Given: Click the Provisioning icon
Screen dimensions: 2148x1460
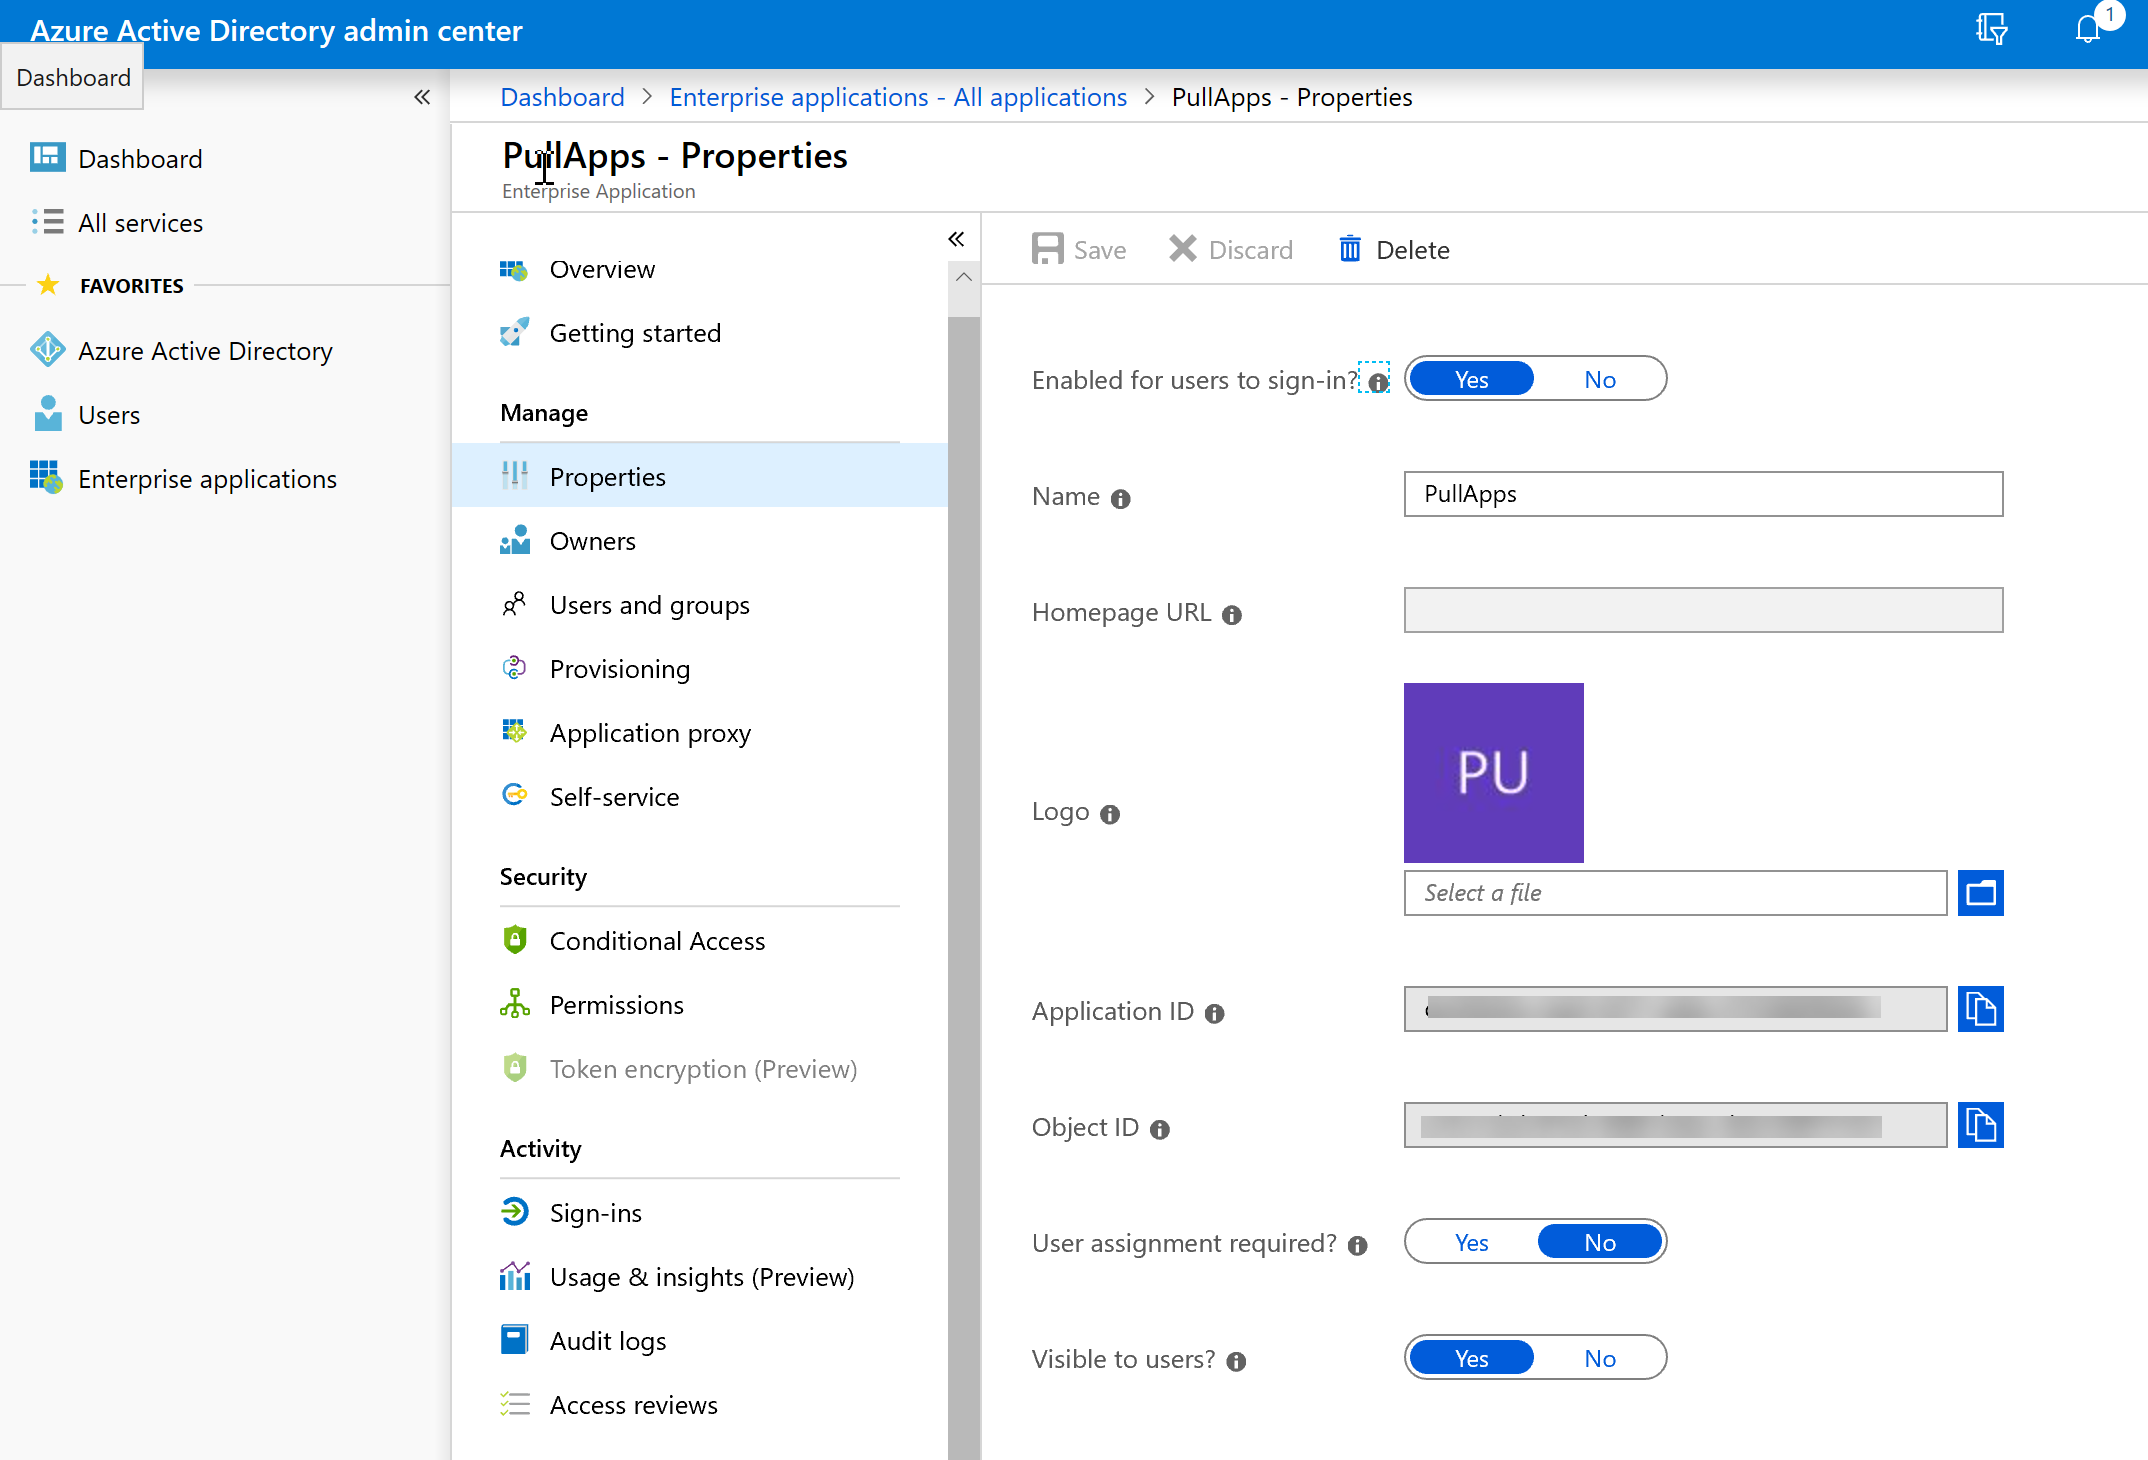Looking at the screenshot, I should [514, 669].
